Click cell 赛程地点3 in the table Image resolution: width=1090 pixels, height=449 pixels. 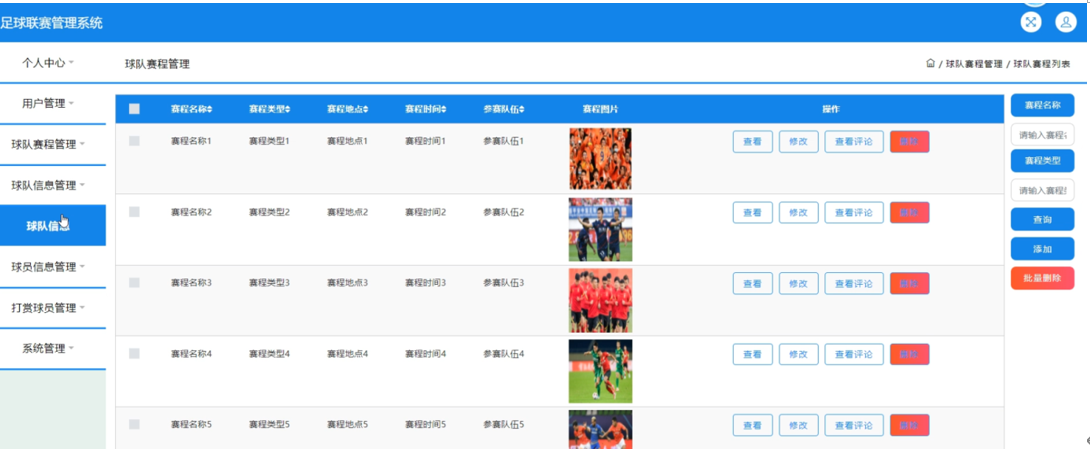point(347,283)
